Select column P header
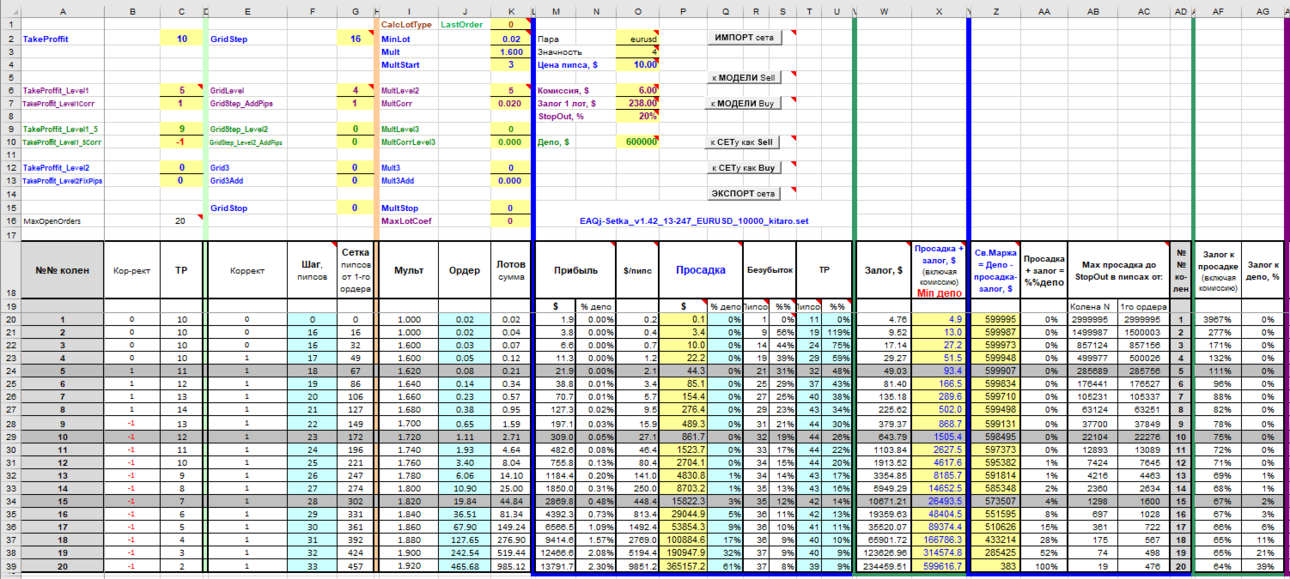The height and width of the screenshot is (579, 1290). pos(683,11)
